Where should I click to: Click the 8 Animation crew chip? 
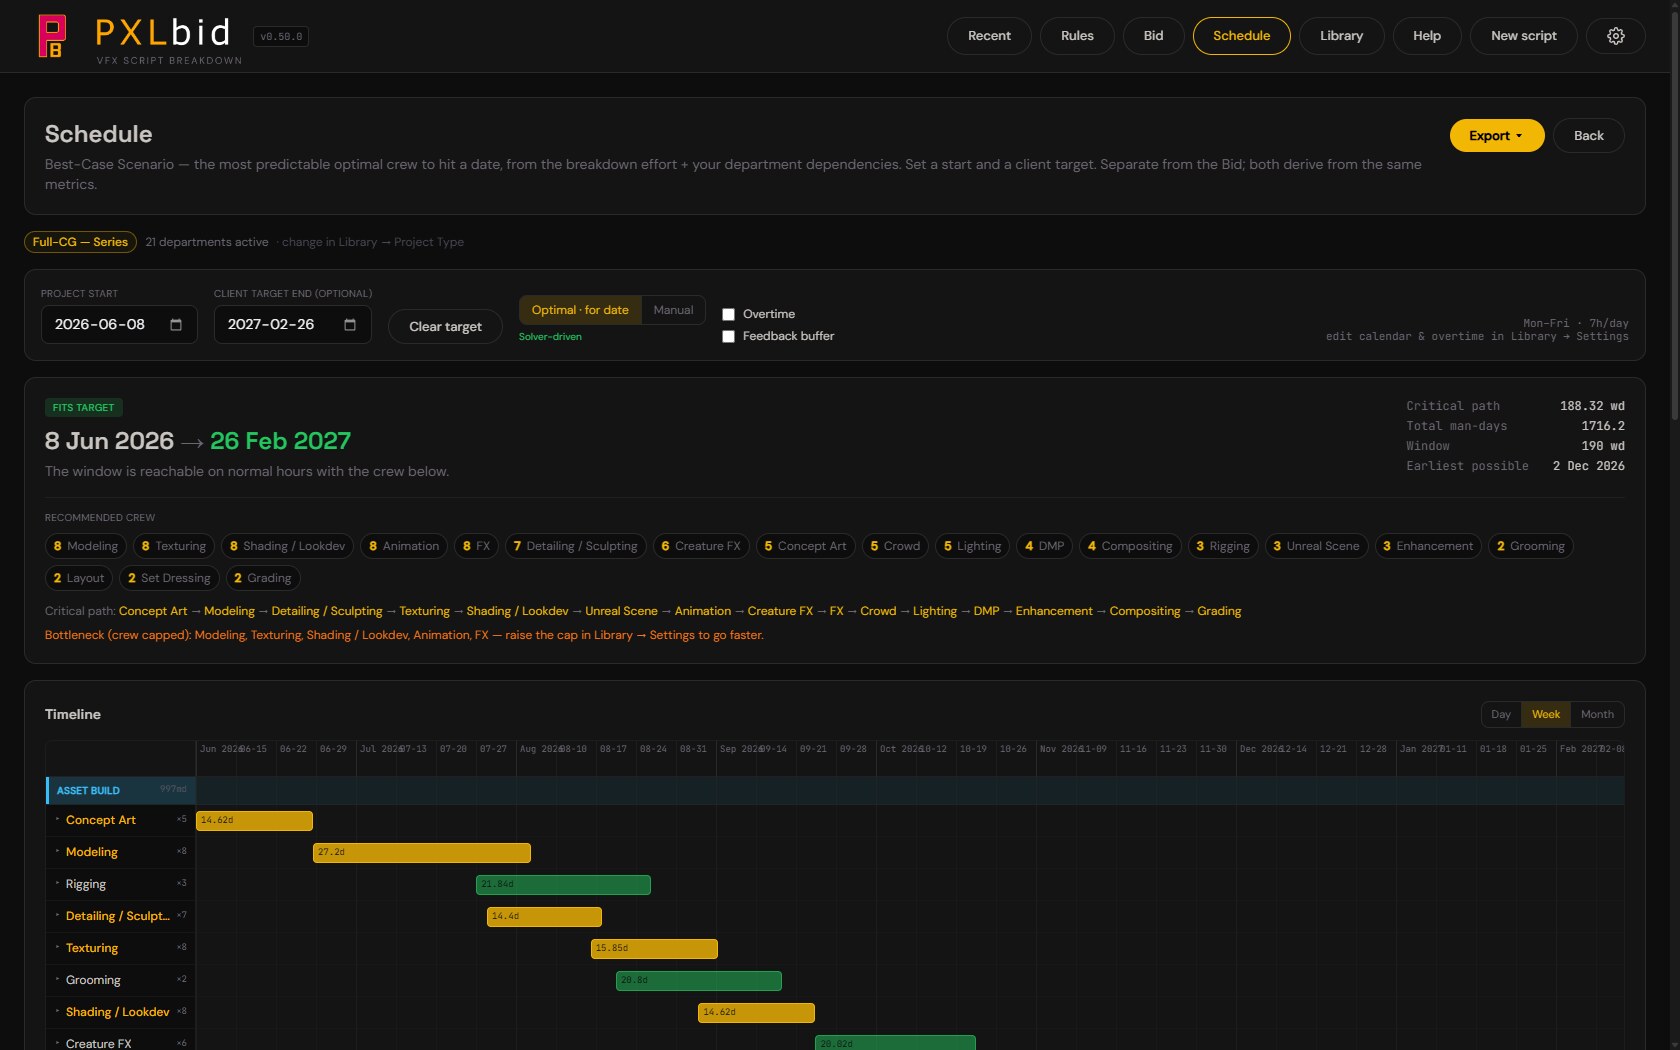(404, 546)
